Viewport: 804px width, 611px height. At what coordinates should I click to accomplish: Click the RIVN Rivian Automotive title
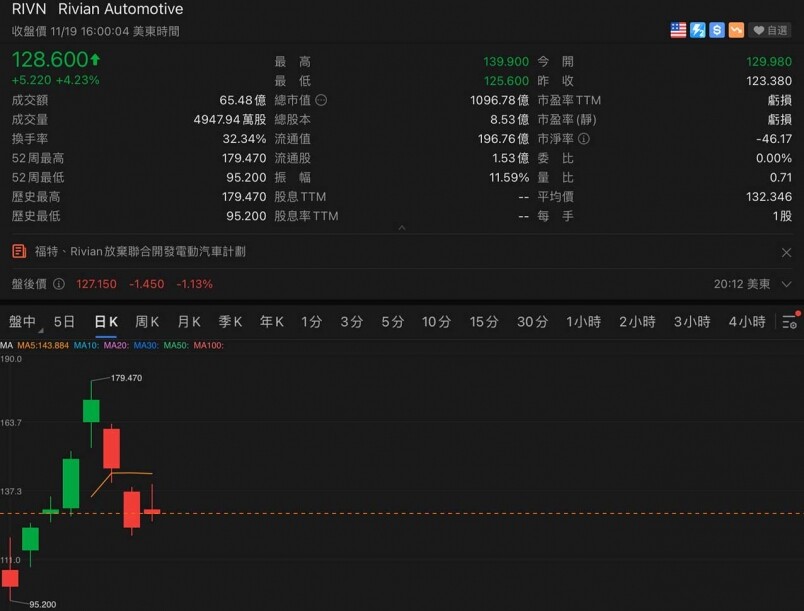tap(97, 9)
